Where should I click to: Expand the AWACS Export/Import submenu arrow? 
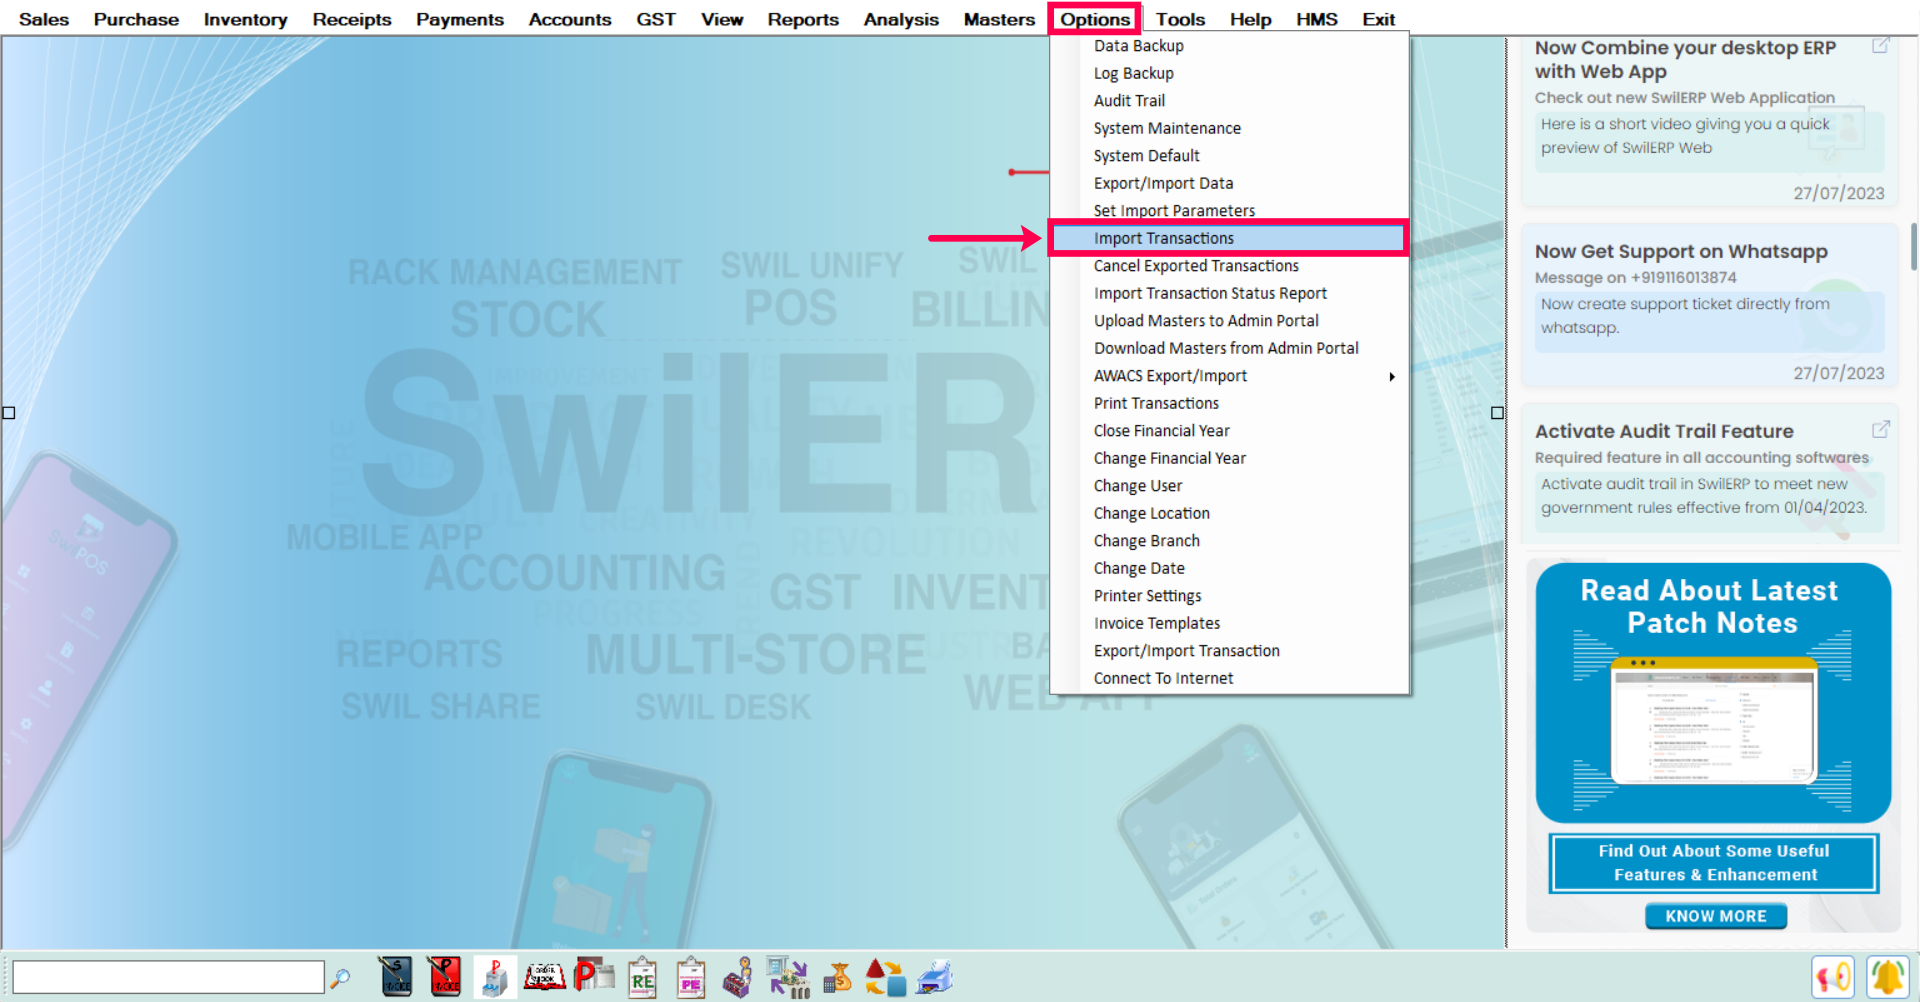pyautogui.click(x=1391, y=376)
